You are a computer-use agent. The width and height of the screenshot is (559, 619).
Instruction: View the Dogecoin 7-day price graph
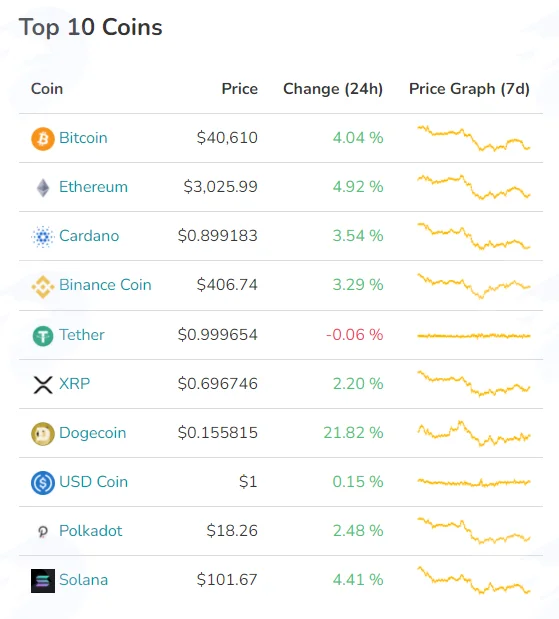[474, 433]
